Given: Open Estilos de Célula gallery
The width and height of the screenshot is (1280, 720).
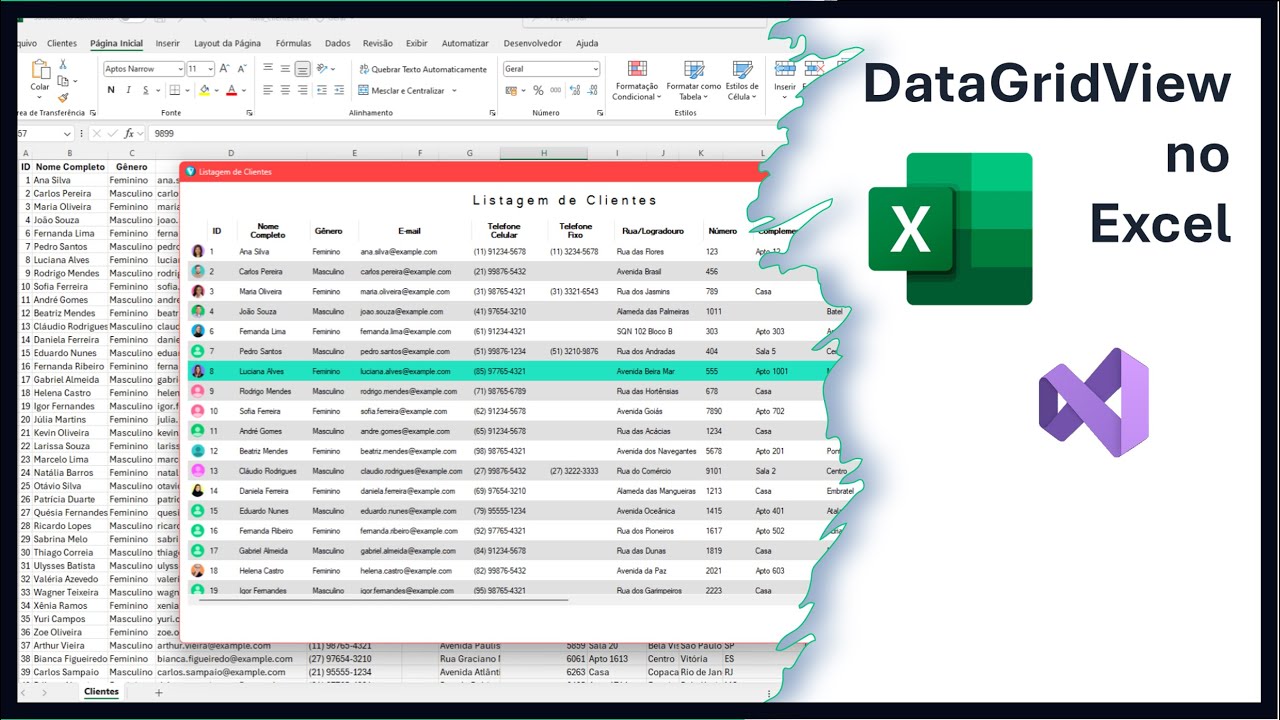Looking at the screenshot, I should [742, 80].
